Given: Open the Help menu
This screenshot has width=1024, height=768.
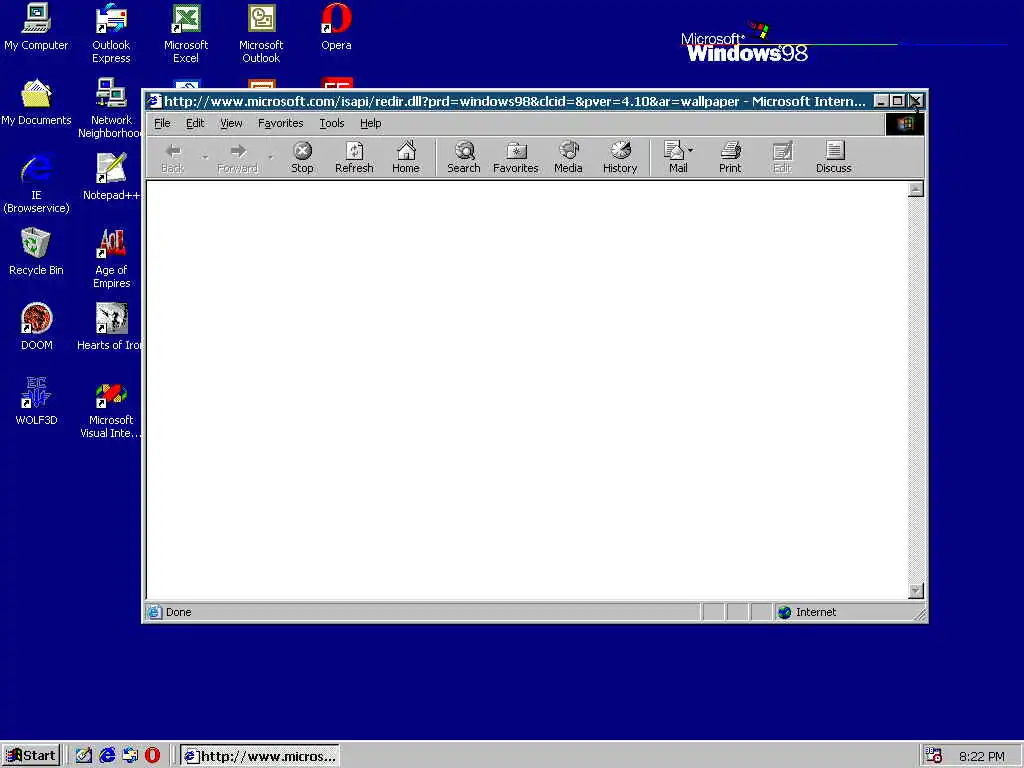Looking at the screenshot, I should [x=370, y=123].
